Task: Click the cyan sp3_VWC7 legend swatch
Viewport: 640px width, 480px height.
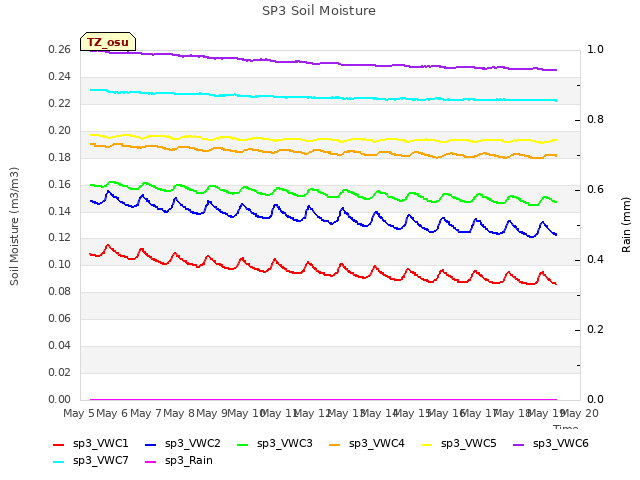Action: (x=58, y=462)
